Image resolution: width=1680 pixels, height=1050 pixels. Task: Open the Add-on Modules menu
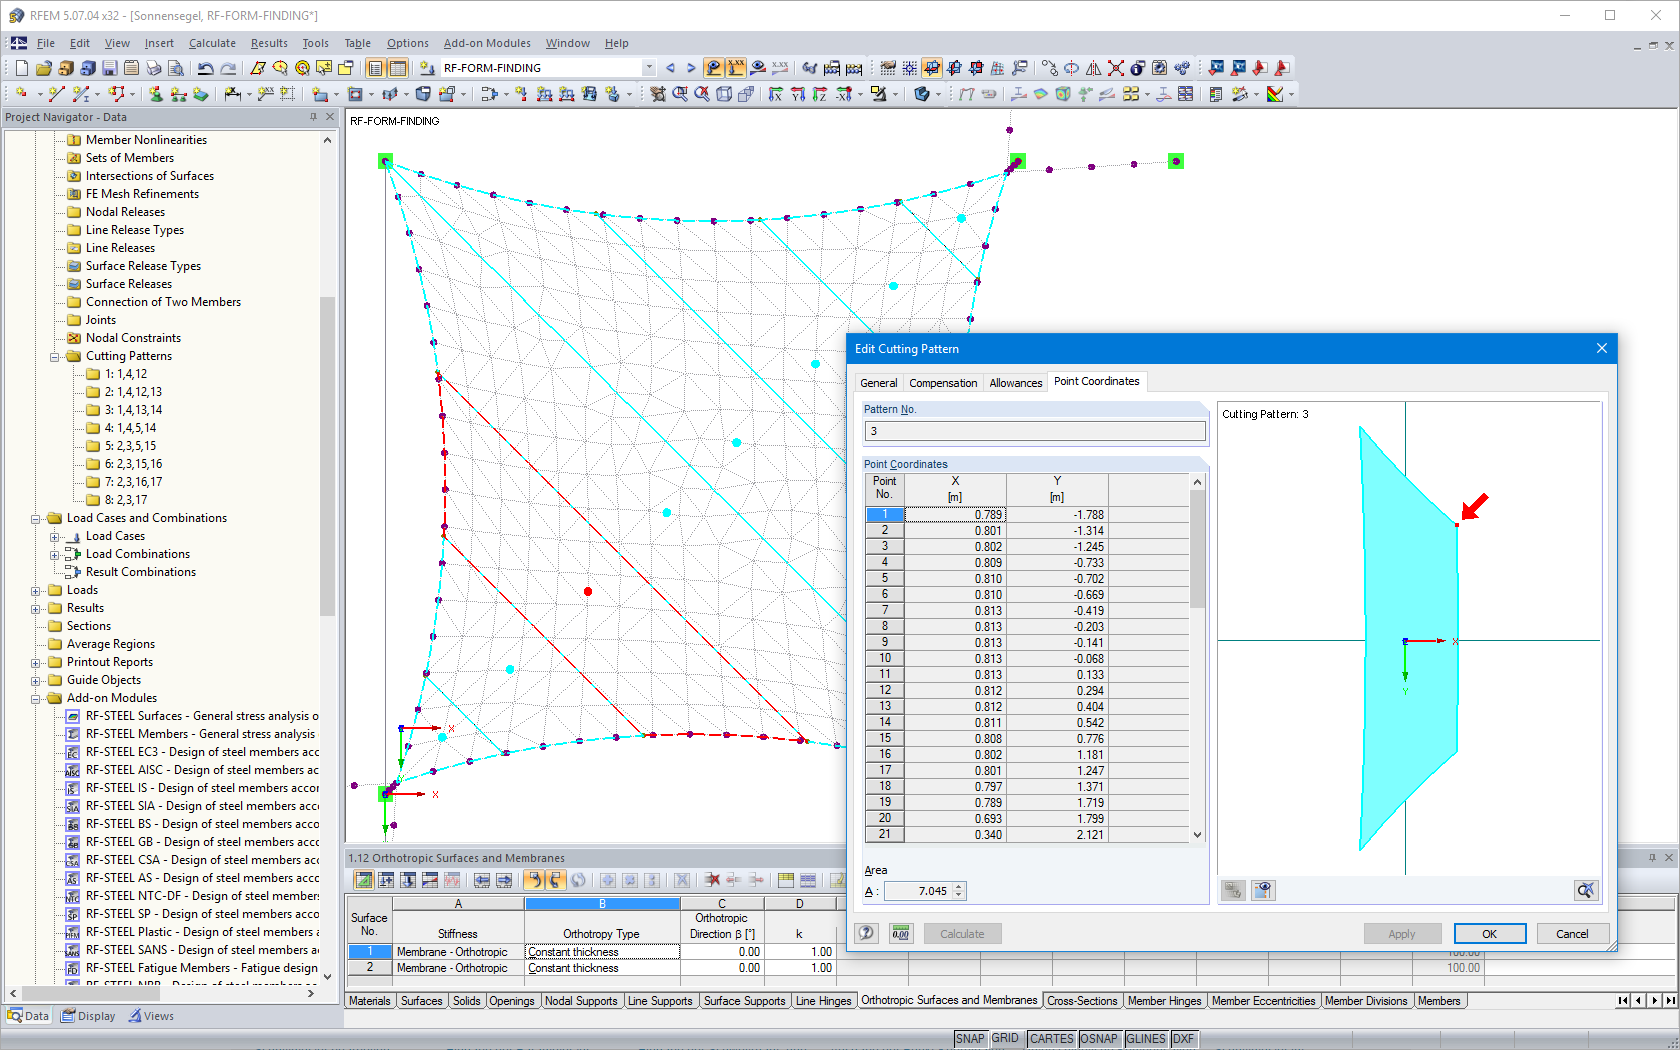pyautogui.click(x=487, y=43)
